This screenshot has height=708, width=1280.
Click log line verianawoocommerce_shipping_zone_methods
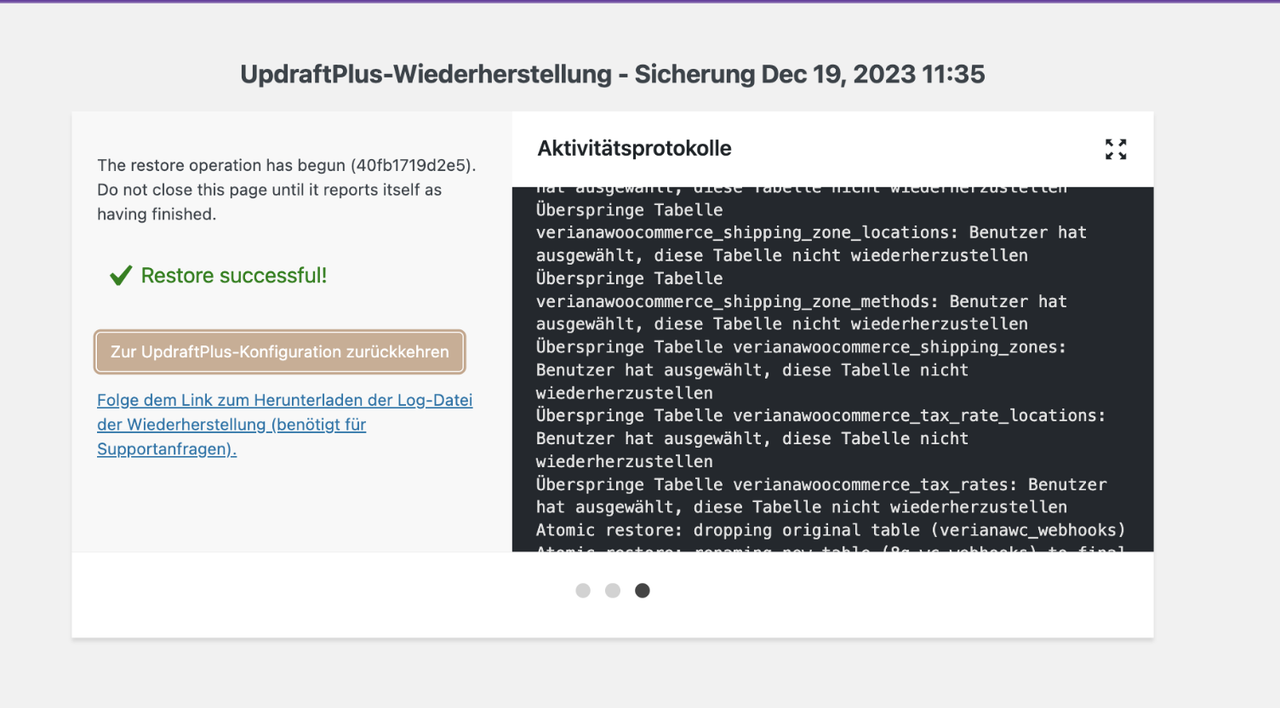point(801,302)
